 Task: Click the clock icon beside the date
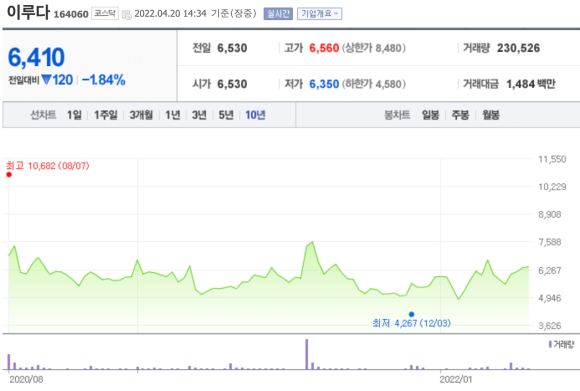coord(127,15)
